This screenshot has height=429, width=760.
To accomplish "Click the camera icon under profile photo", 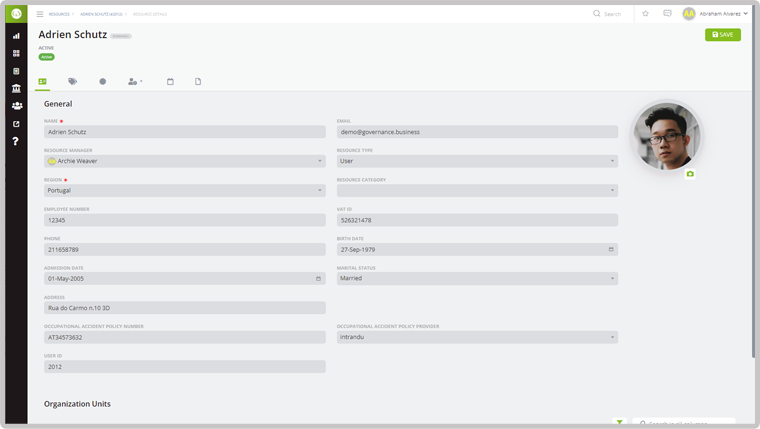I will coord(690,174).
